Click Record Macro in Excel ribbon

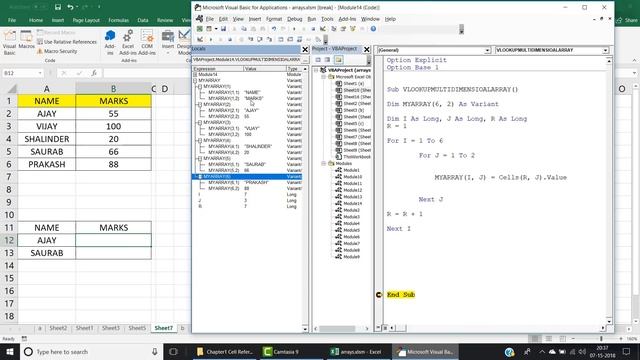(56, 33)
